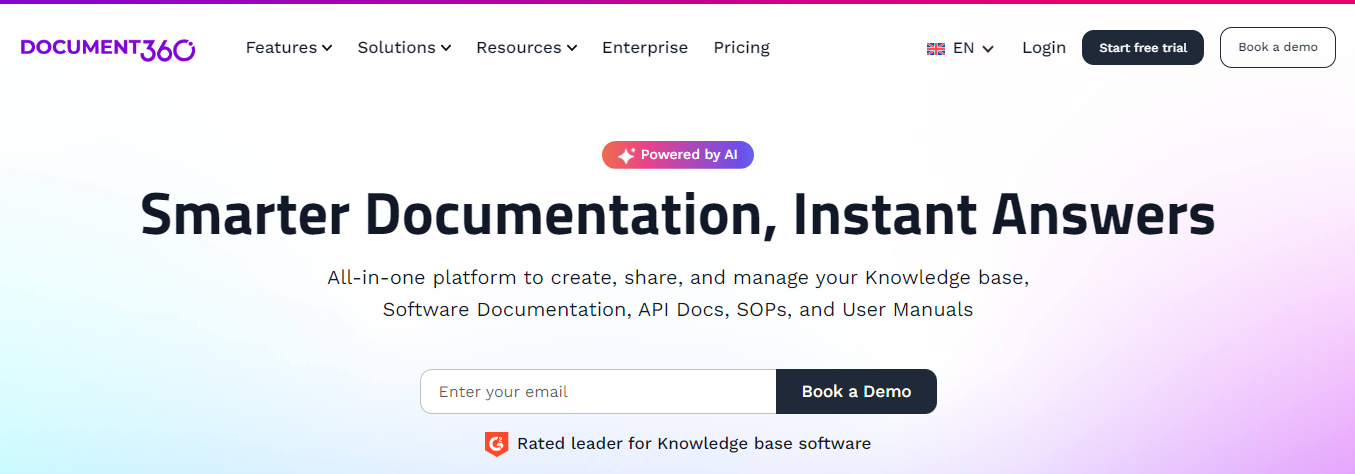The image size is (1355, 474).
Task: Click Start free trial button
Action: pos(1143,48)
